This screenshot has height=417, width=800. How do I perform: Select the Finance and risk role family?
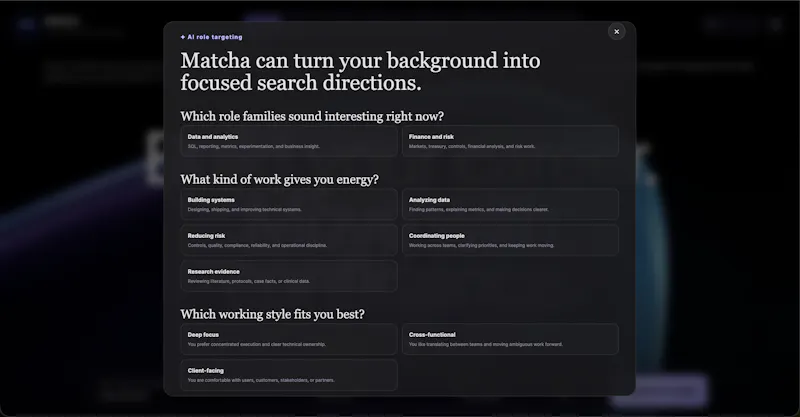point(510,141)
